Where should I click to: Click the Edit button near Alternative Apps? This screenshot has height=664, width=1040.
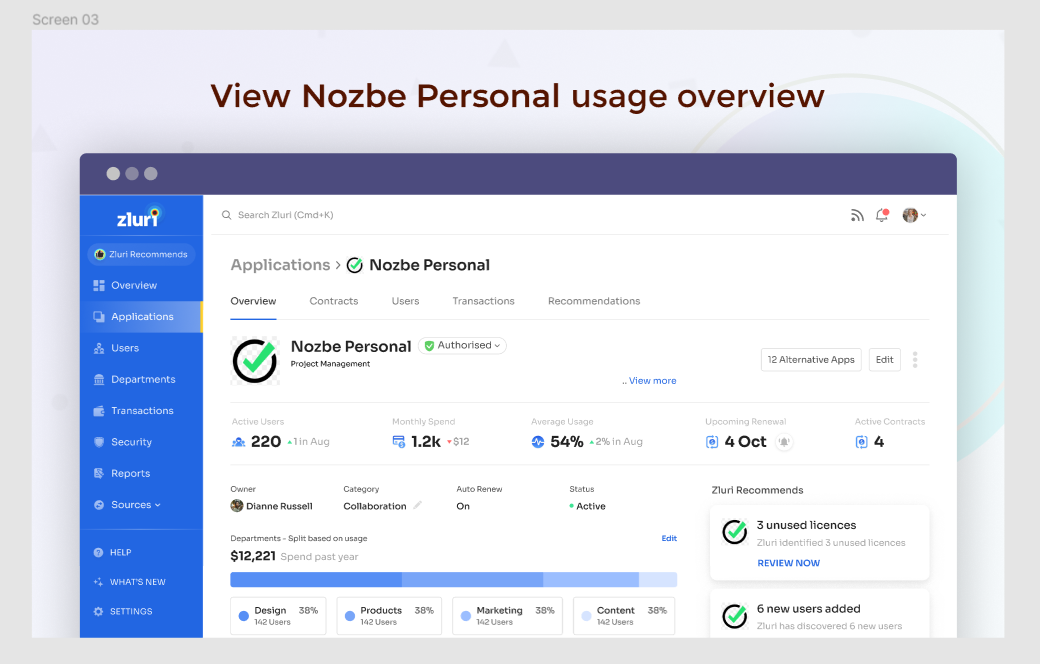[x=885, y=360]
